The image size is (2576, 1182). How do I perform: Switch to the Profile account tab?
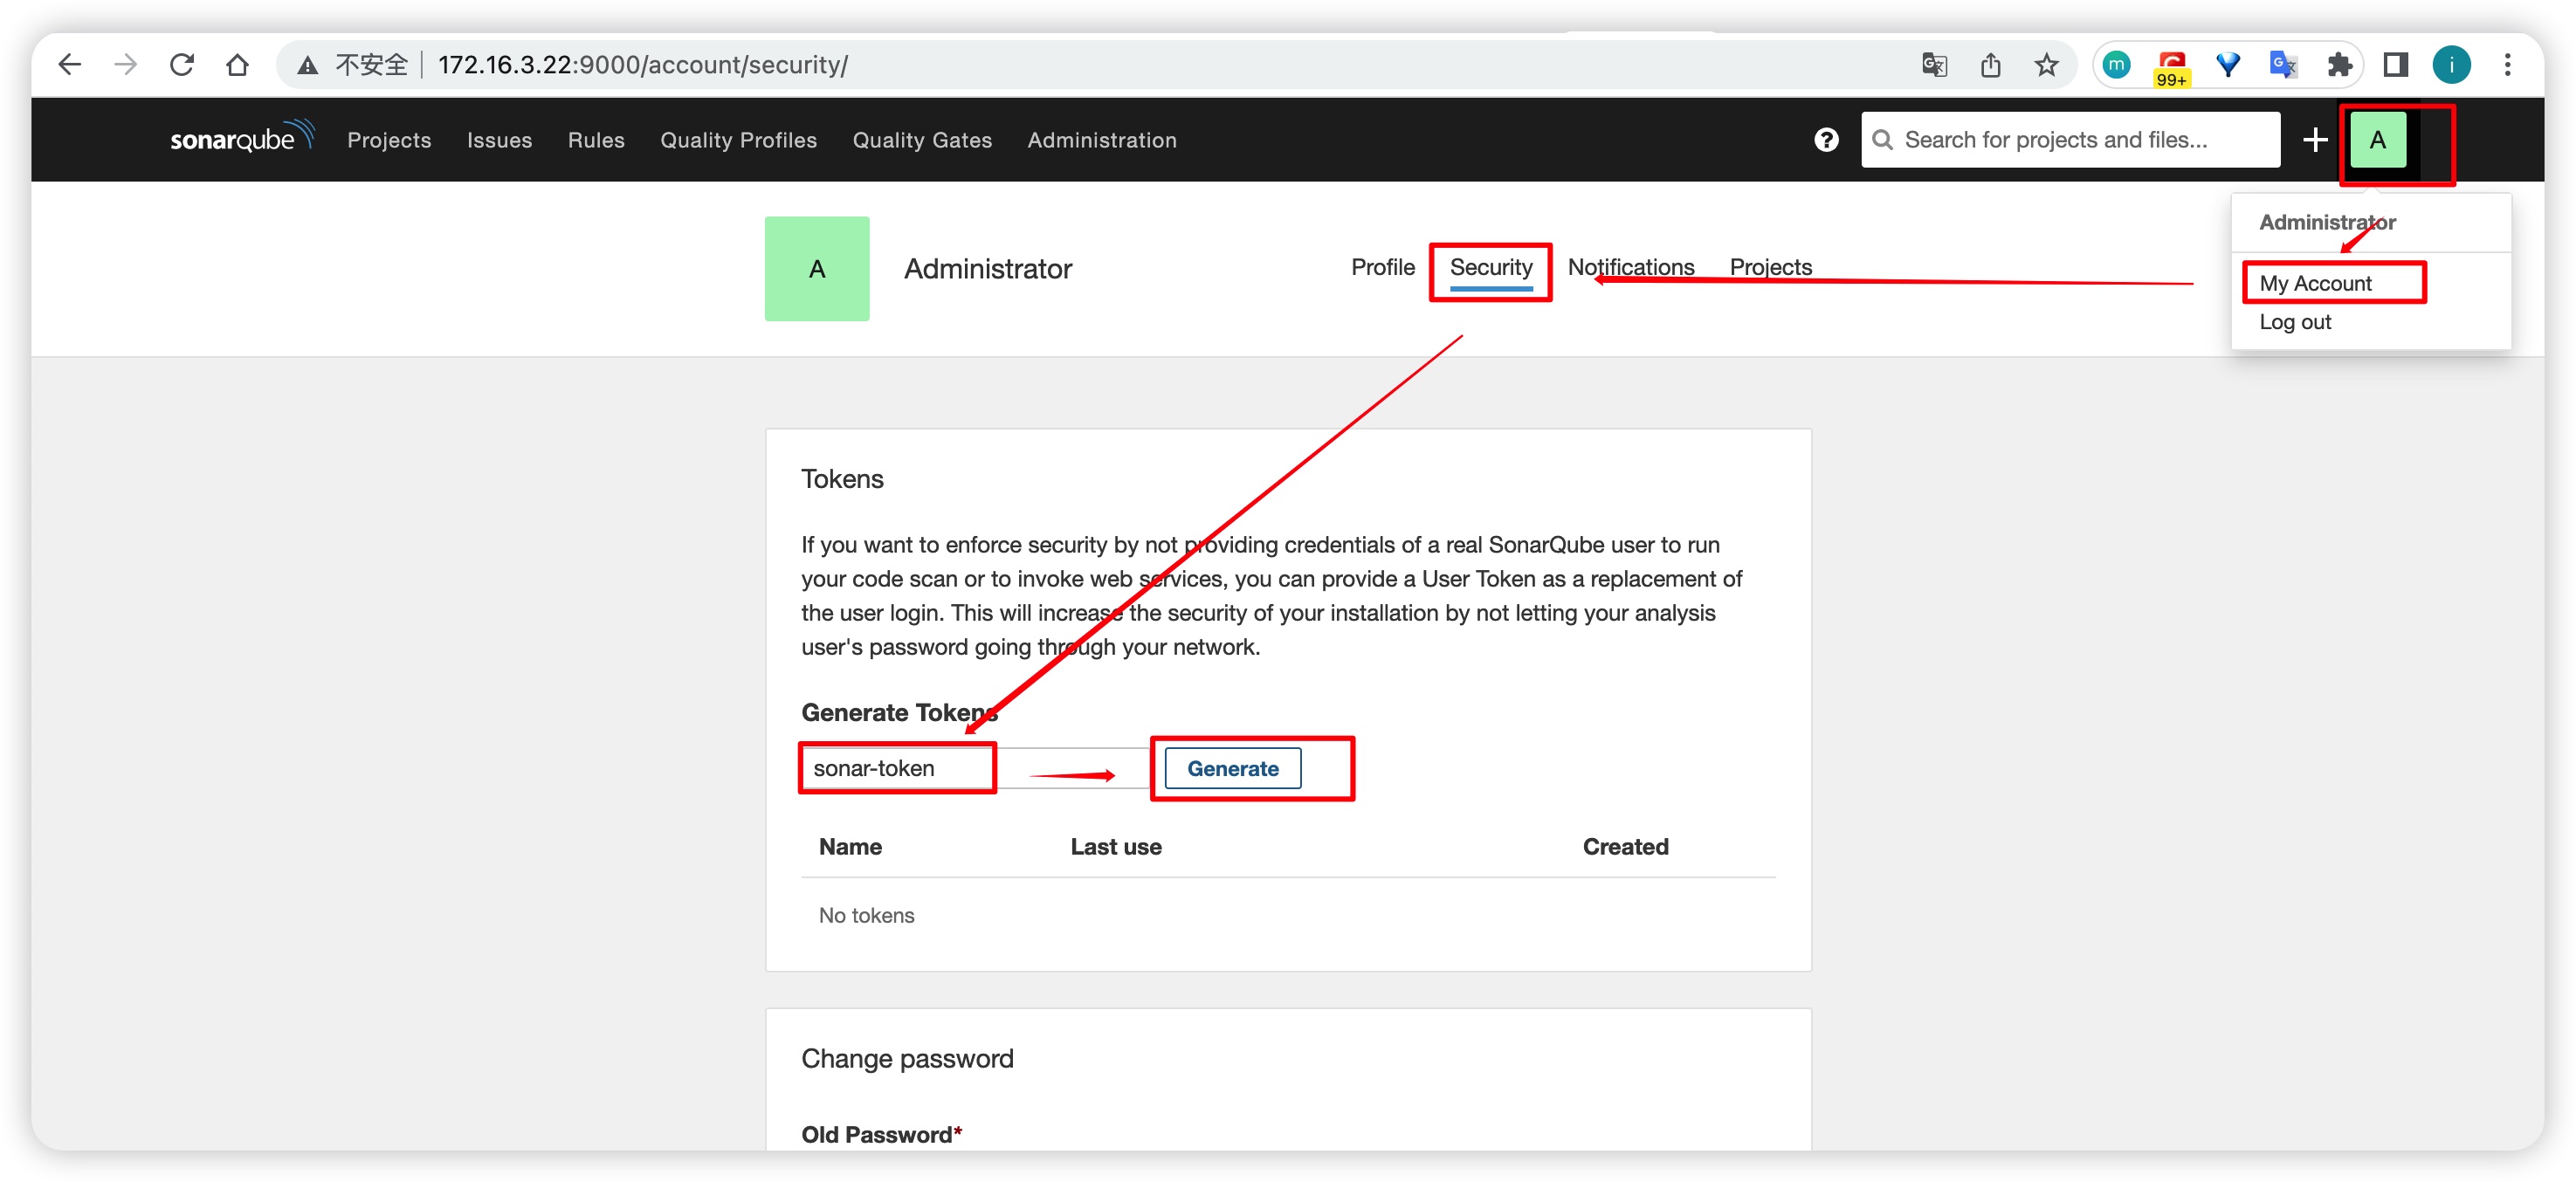pyautogui.click(x=1382, y=267)
